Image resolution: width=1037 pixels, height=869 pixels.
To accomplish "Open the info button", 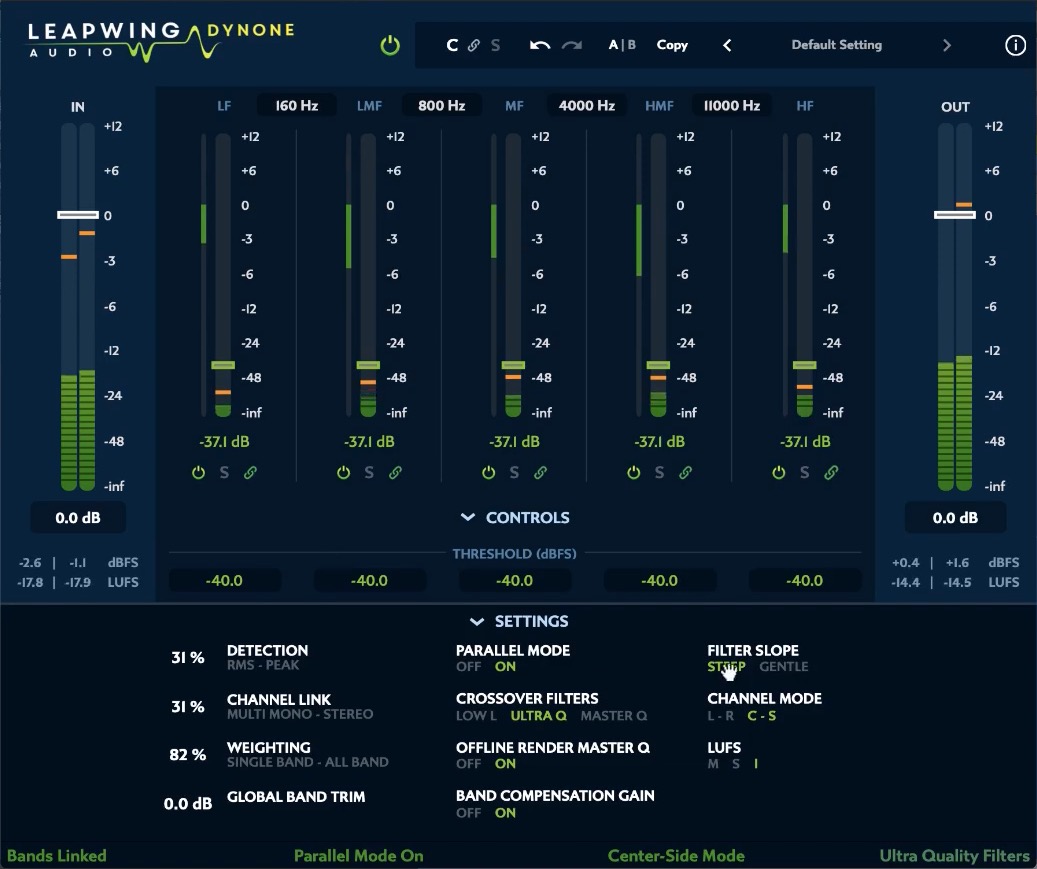I will coord(1015,45).
